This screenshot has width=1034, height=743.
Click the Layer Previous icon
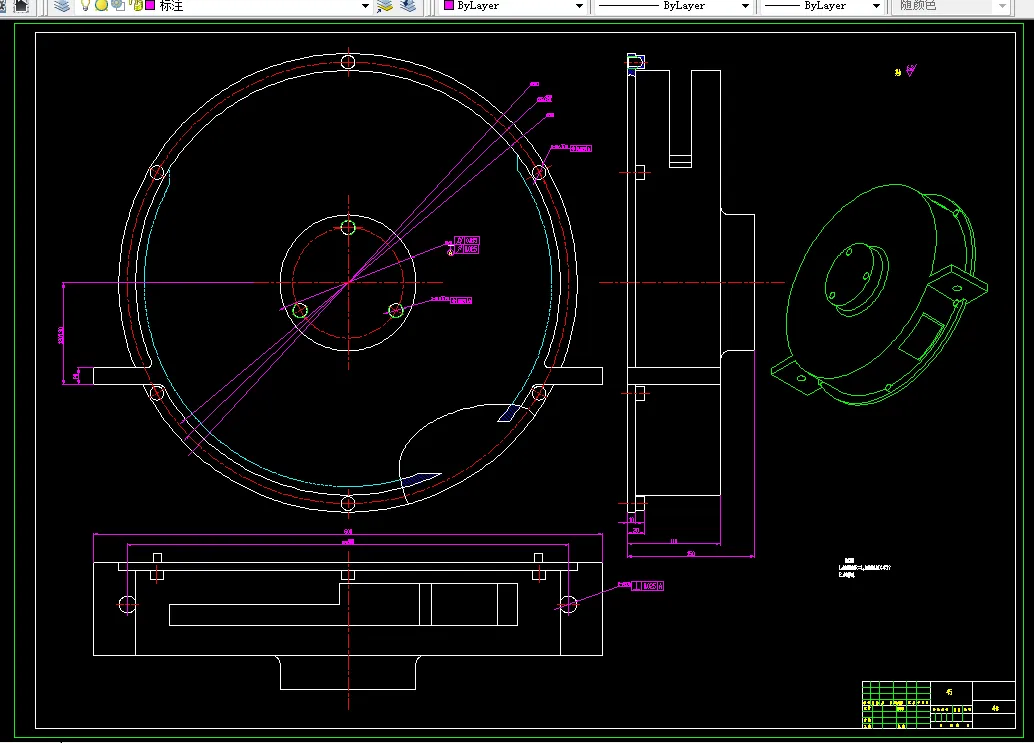pos(408,6)
